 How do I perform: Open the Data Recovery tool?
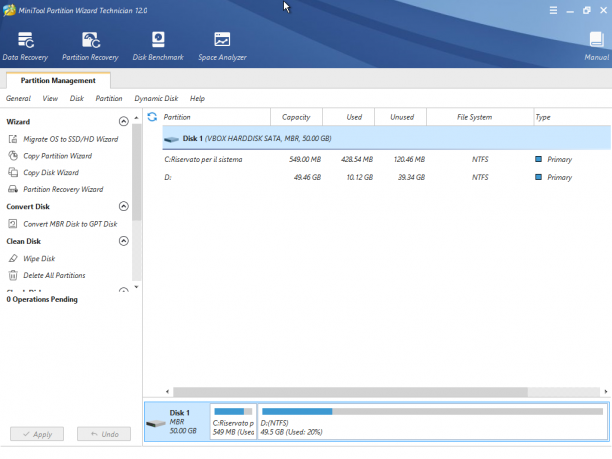25,46
